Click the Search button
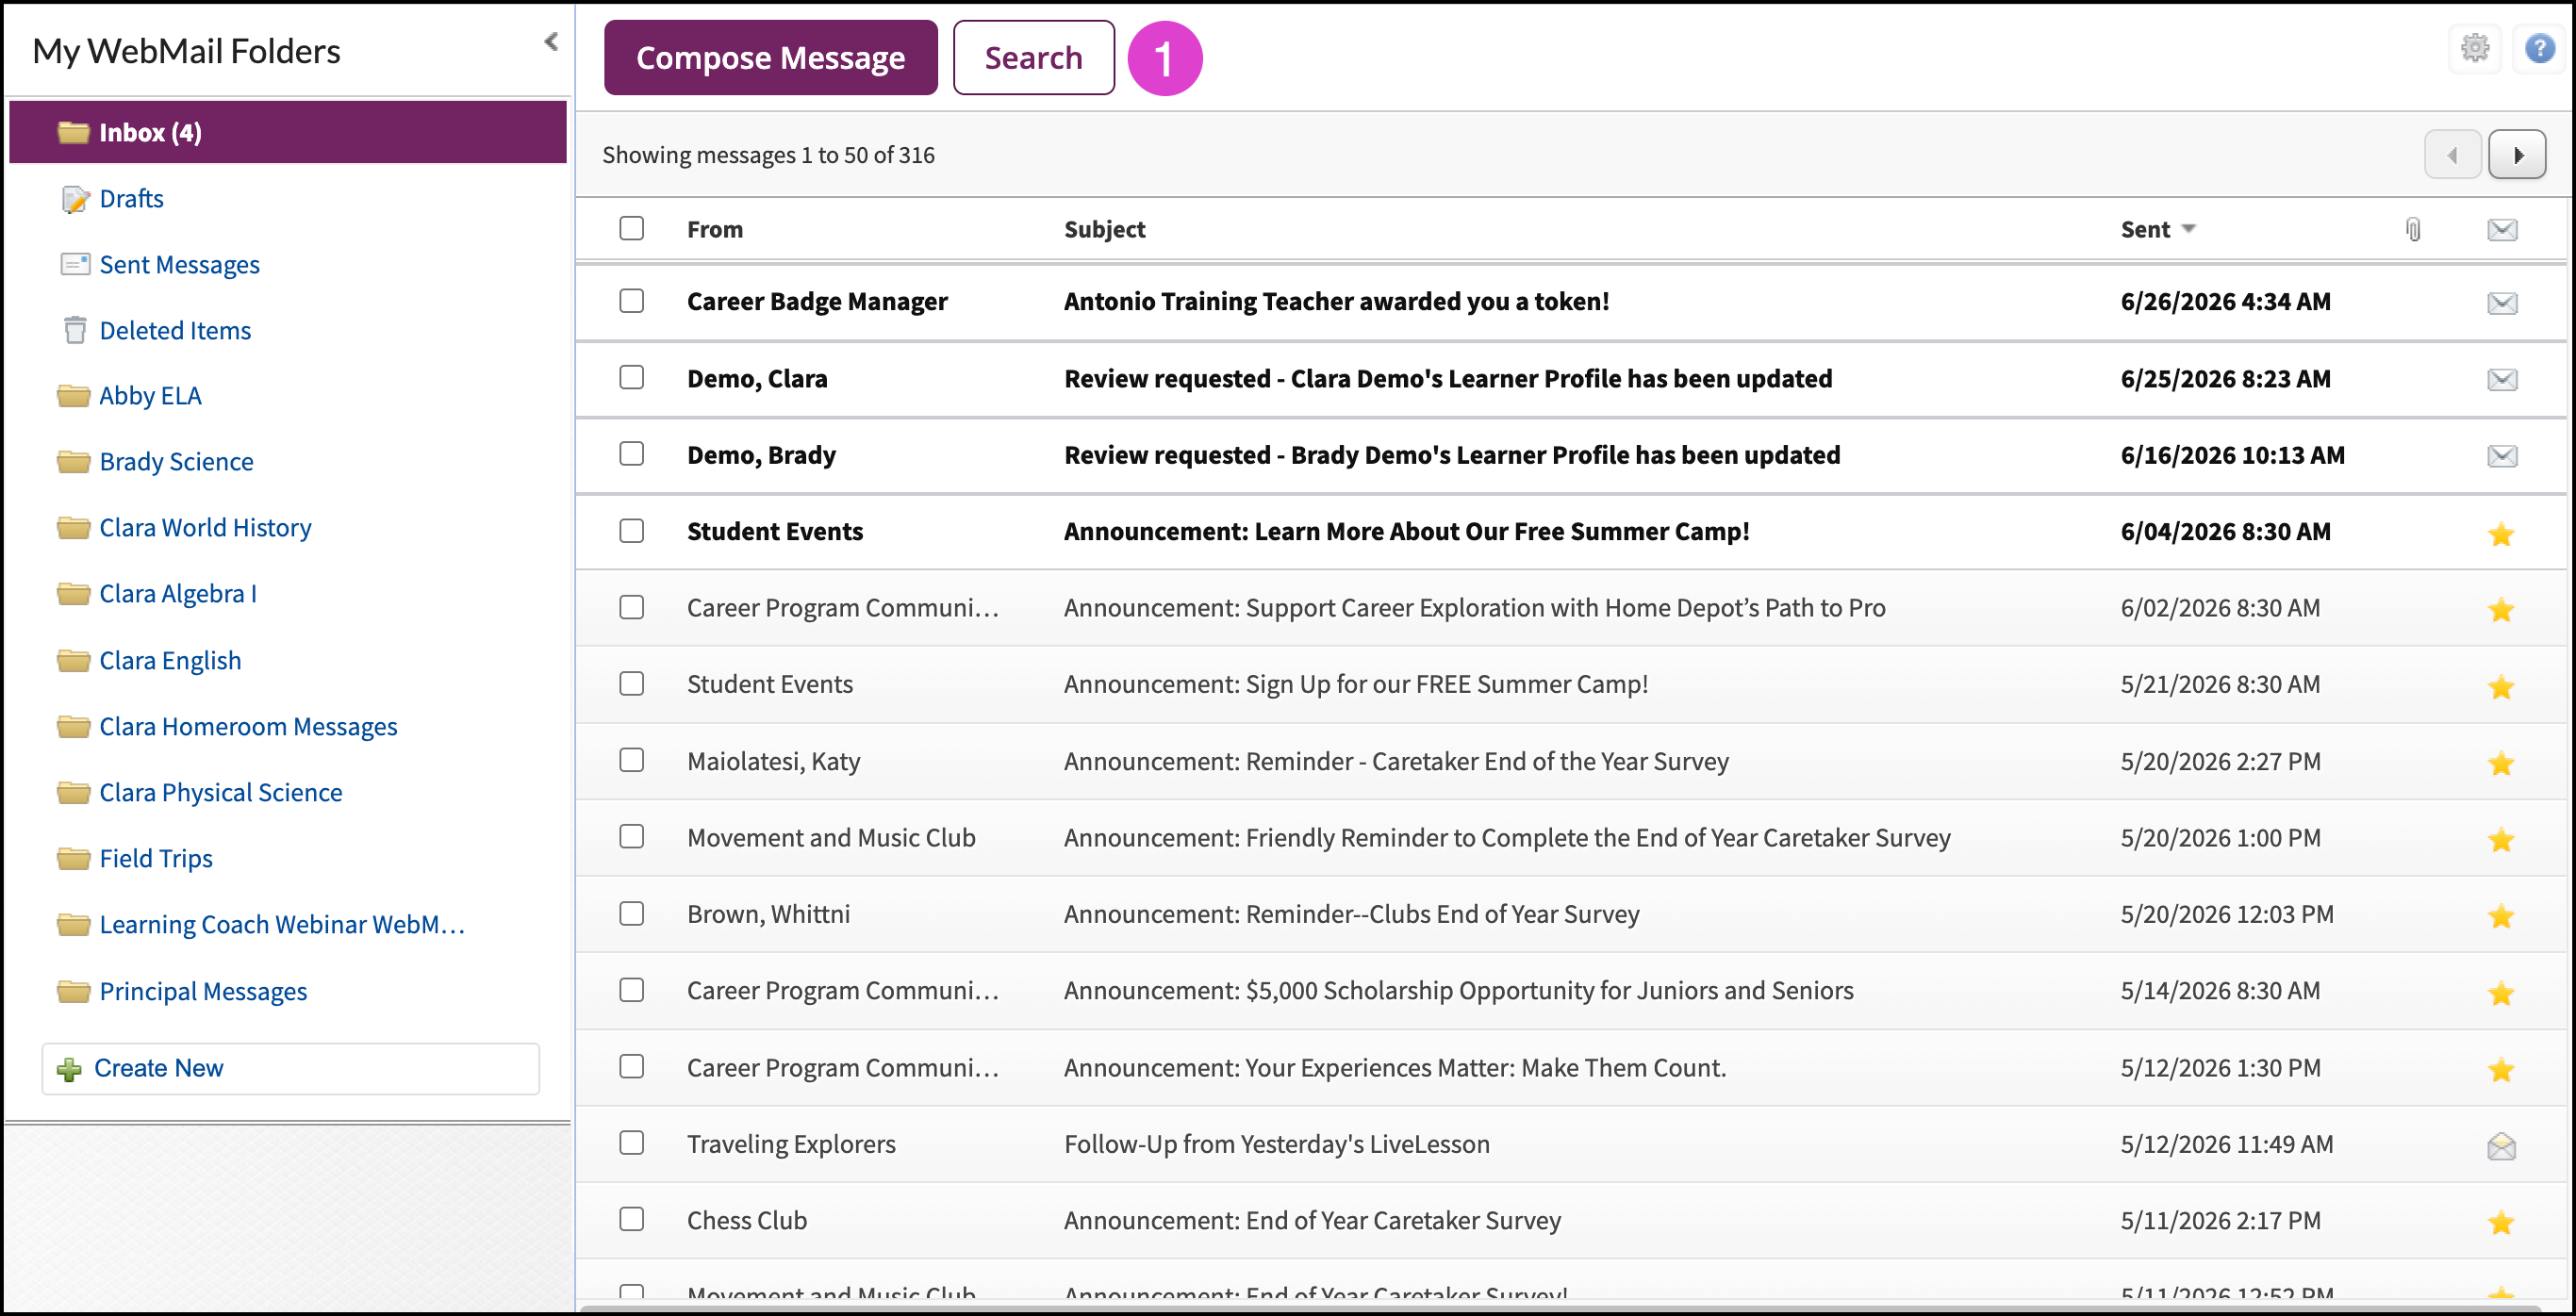The image size is (2576, 1316). click(x=1033, y=58)
